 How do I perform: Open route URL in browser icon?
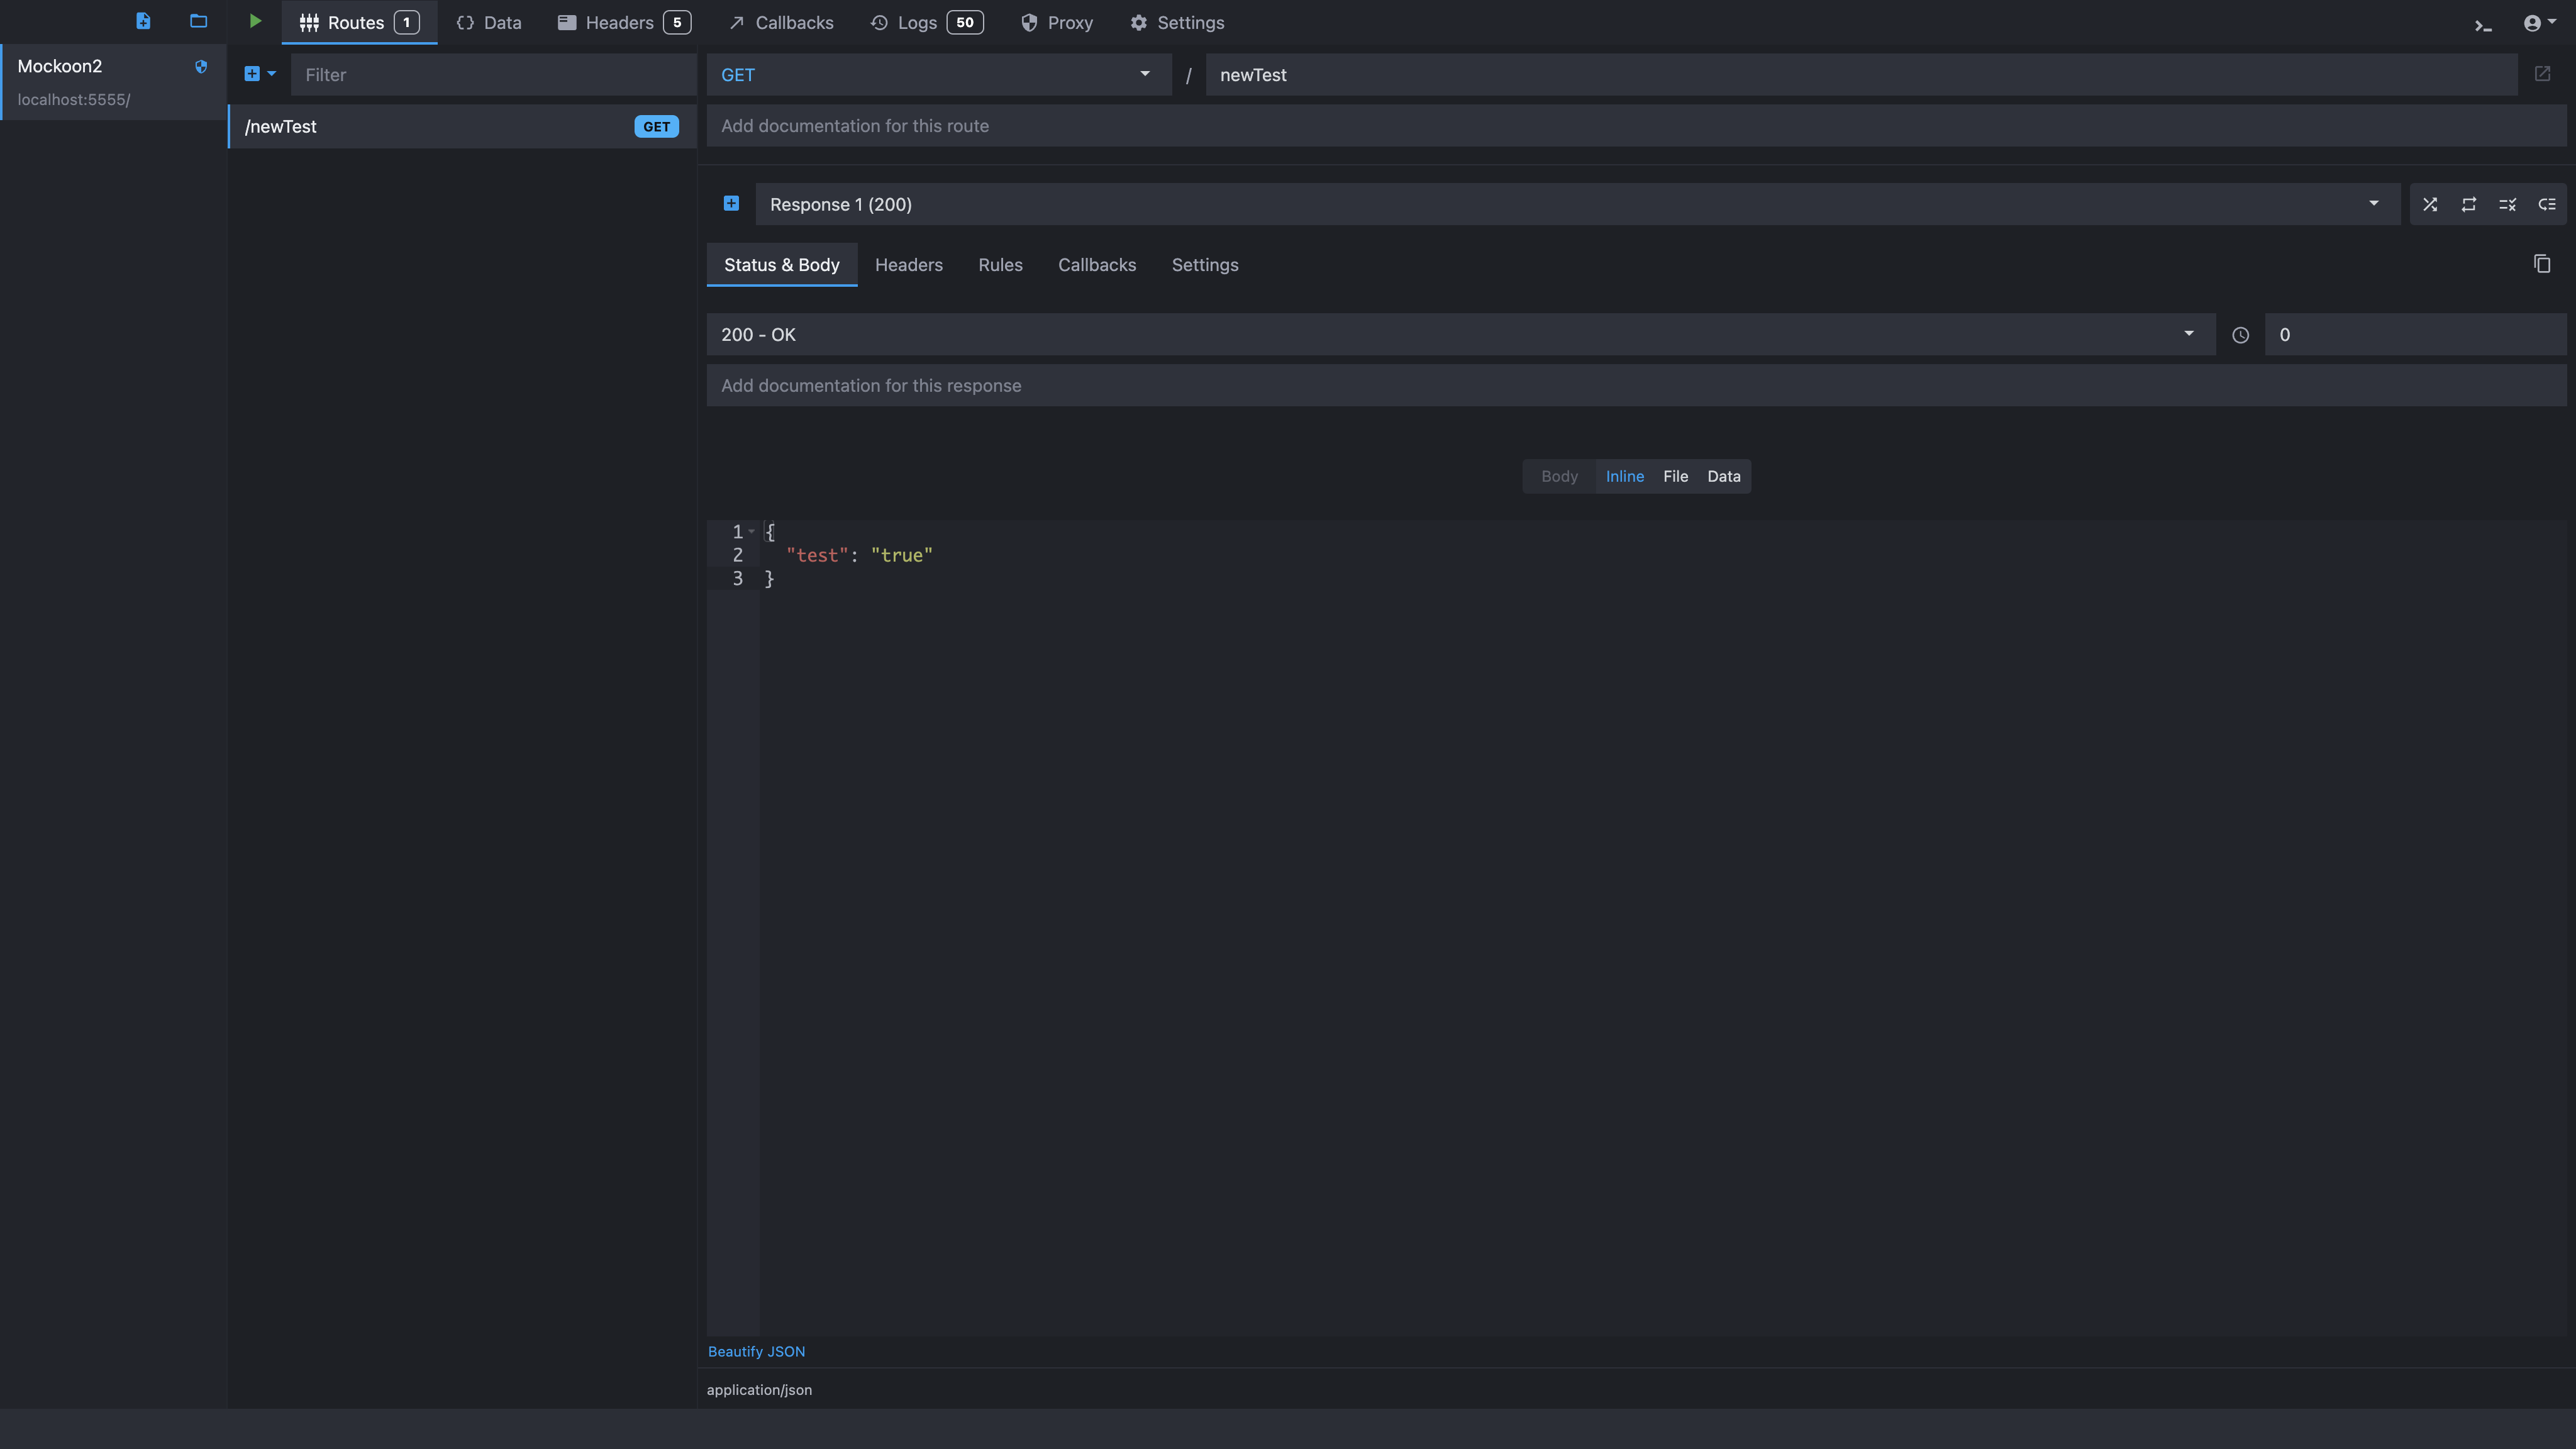coord(2542,74)
